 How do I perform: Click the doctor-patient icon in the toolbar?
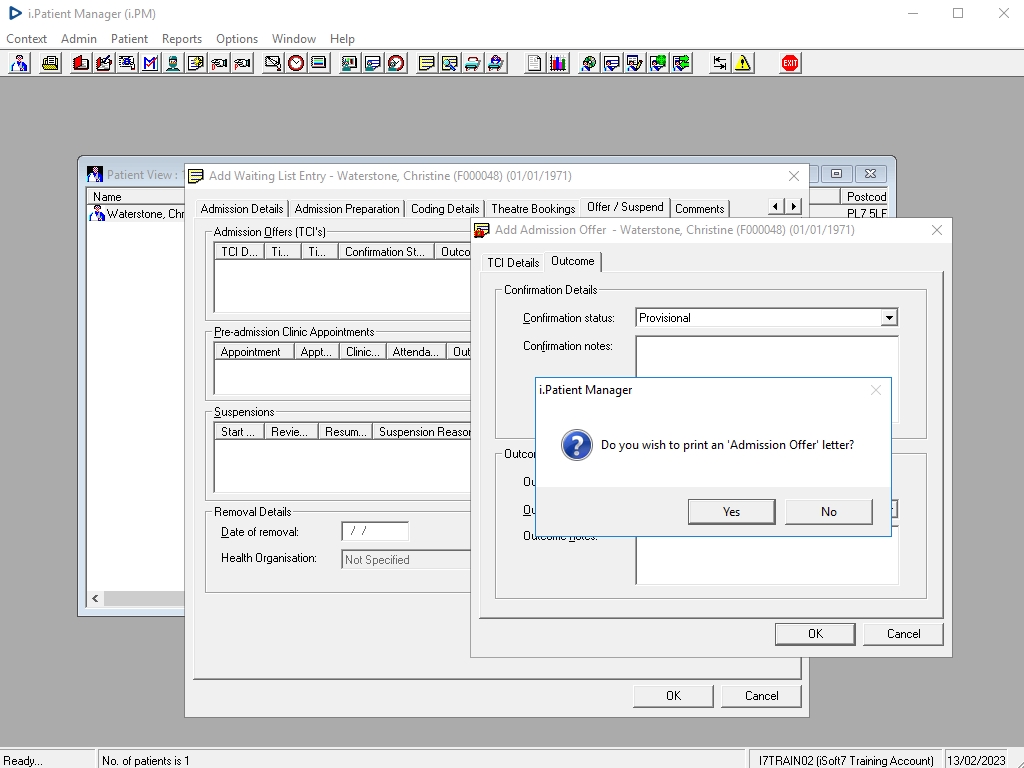point(20,63)
